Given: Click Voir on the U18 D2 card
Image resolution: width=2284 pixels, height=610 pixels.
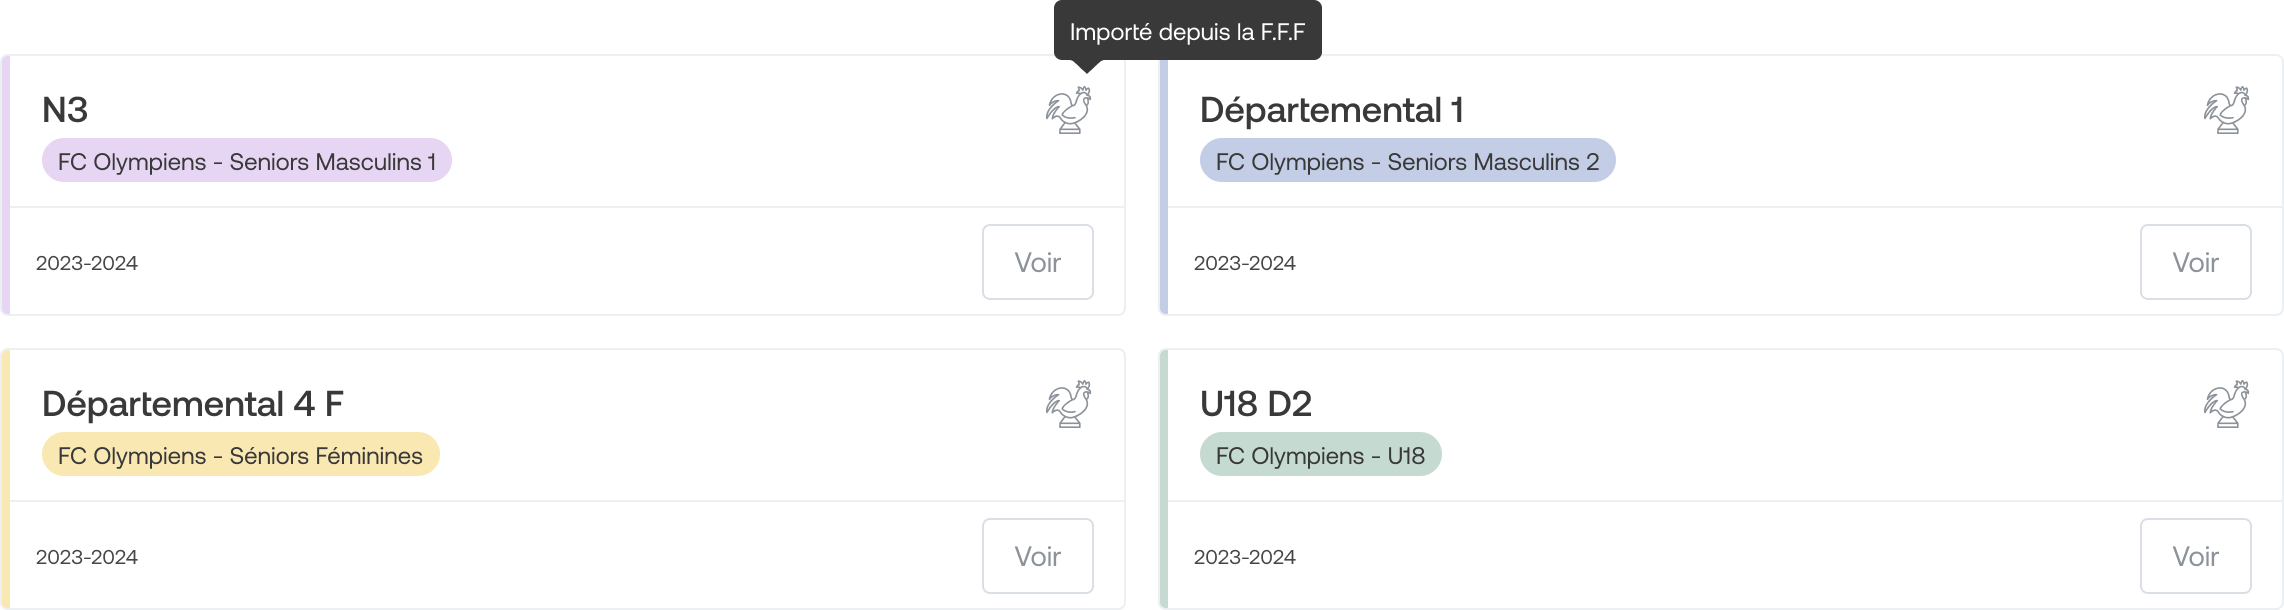Looking at the screenshot, I should coord(2196,556).
